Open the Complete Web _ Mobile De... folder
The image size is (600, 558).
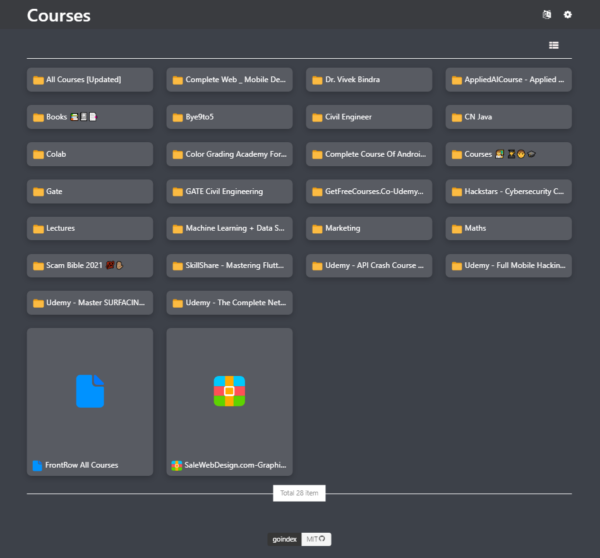230,80
